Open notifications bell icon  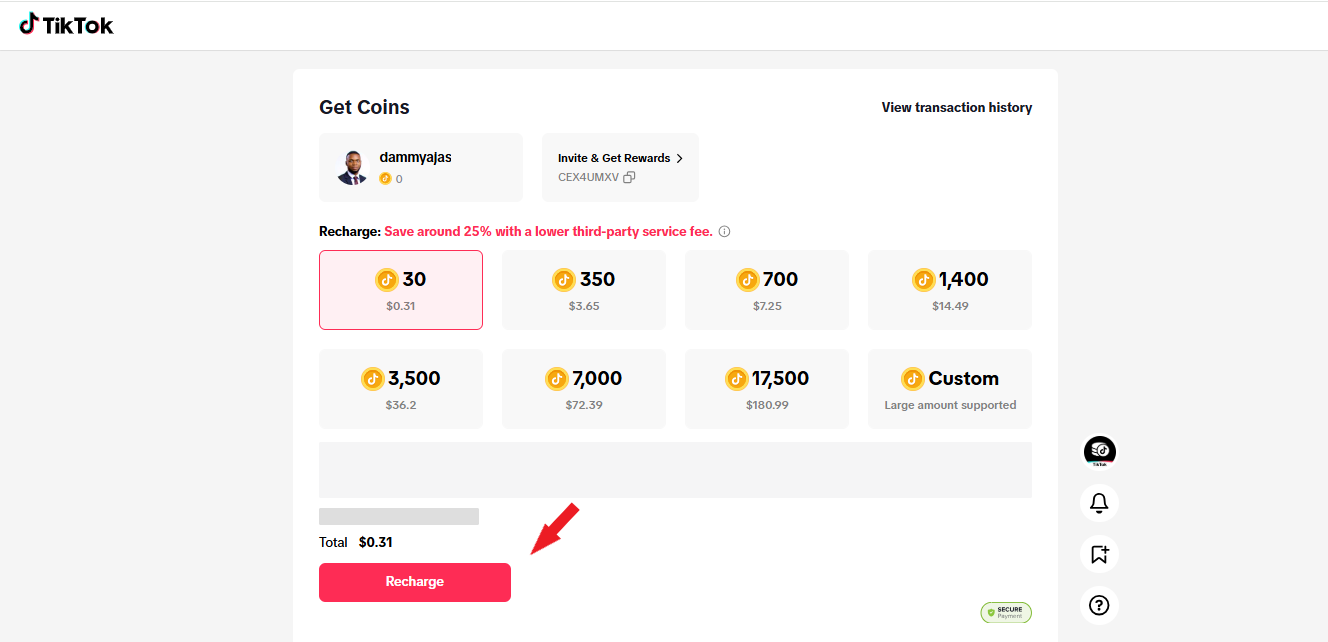1099,502
